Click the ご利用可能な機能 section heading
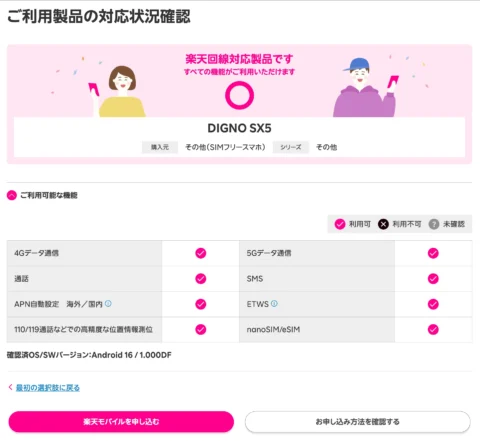This screenshot has height=441, width=480. click(49, 195)
